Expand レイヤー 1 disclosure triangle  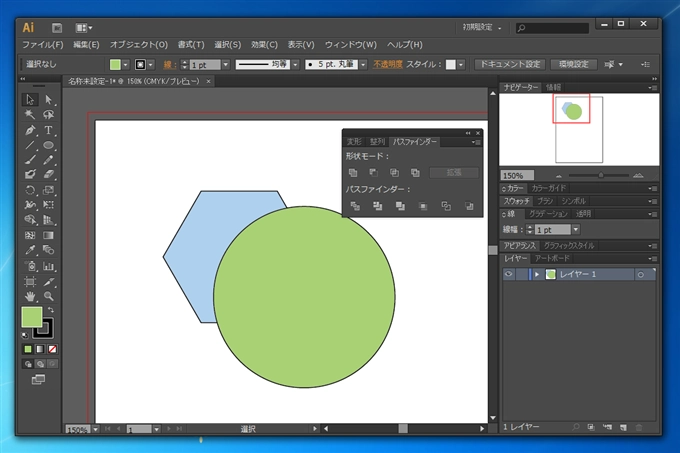click(x=537, y=274)
